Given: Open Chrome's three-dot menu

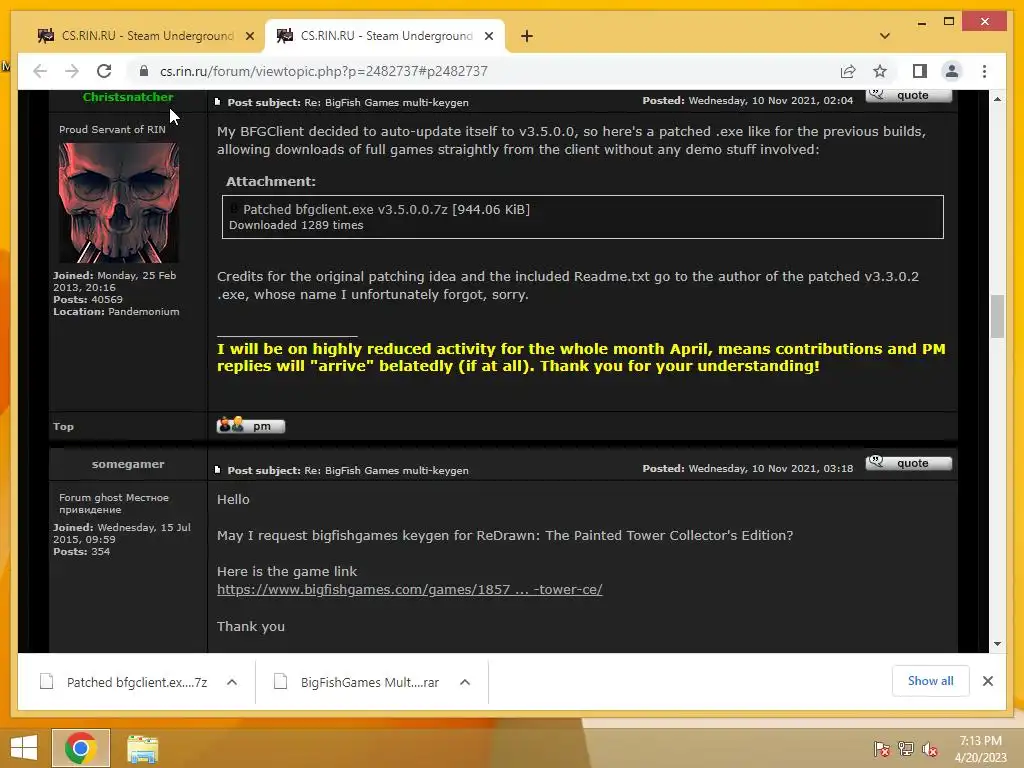Looking at the screenshot, I should tap(984, 71).
